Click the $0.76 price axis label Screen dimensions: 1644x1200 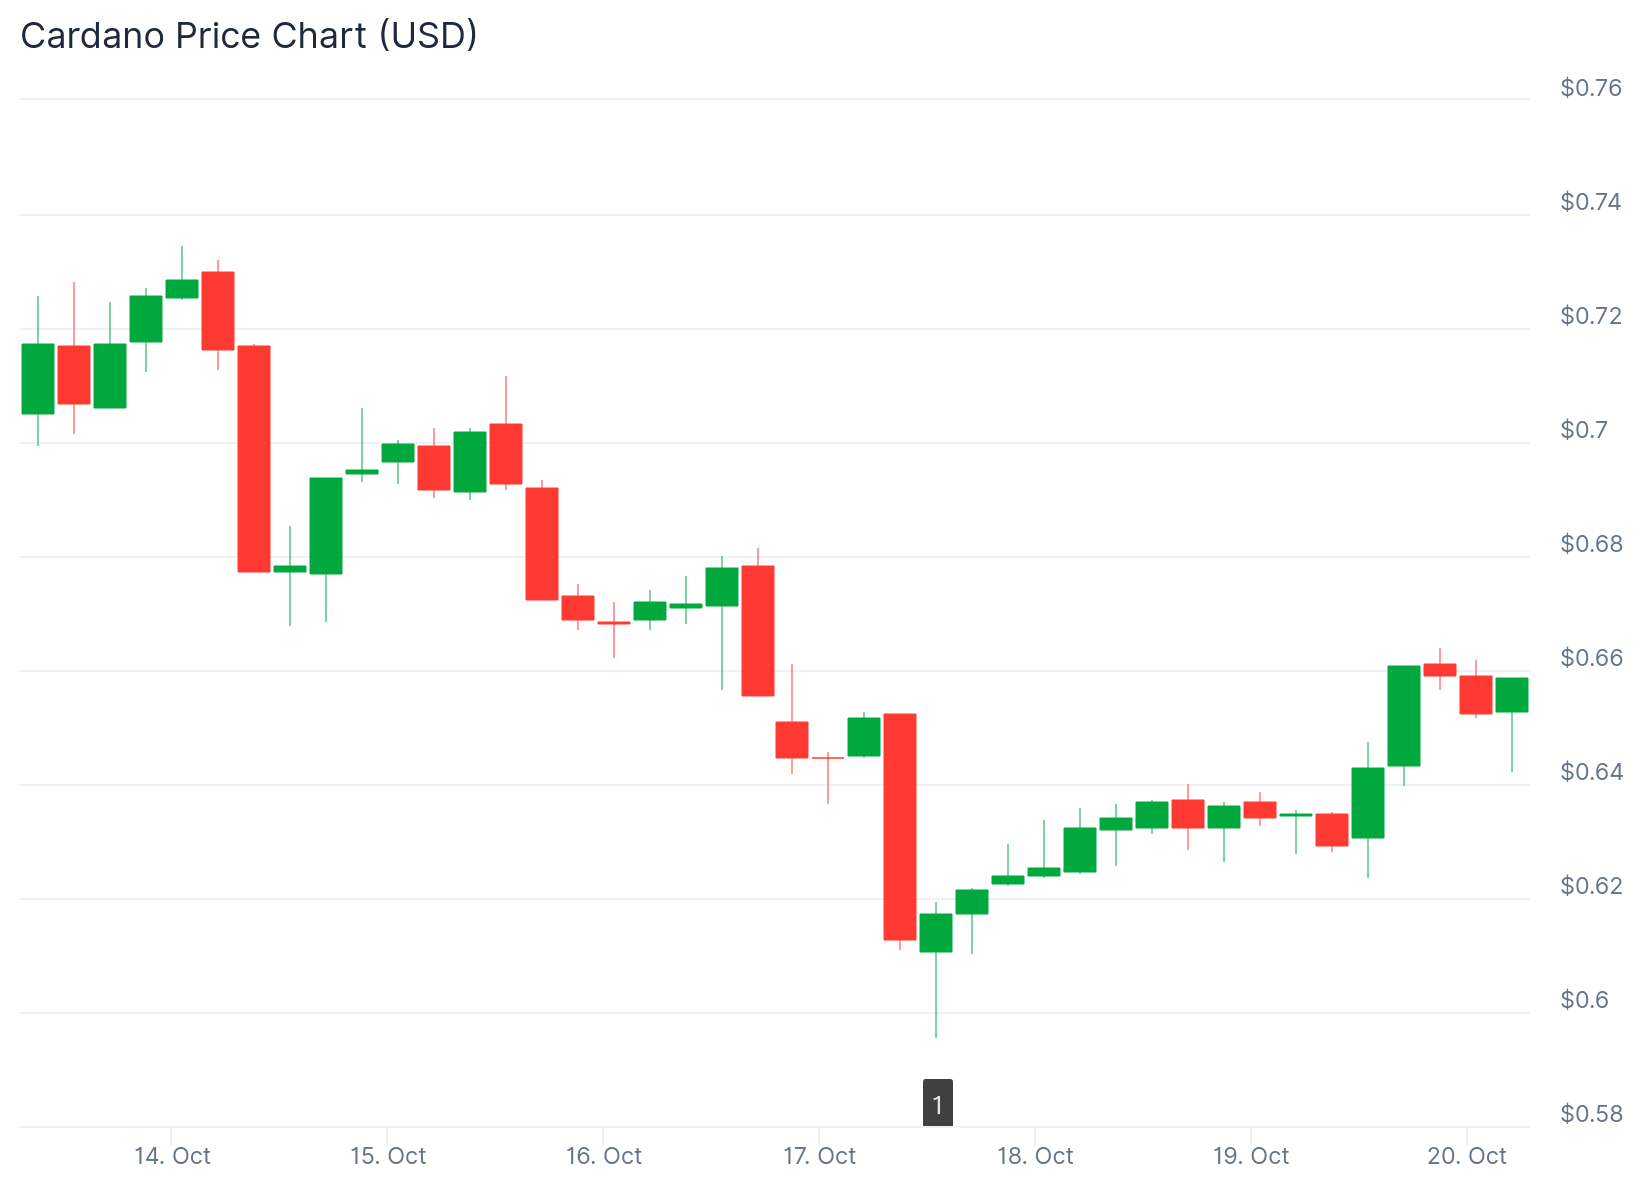coord(1590,88)
